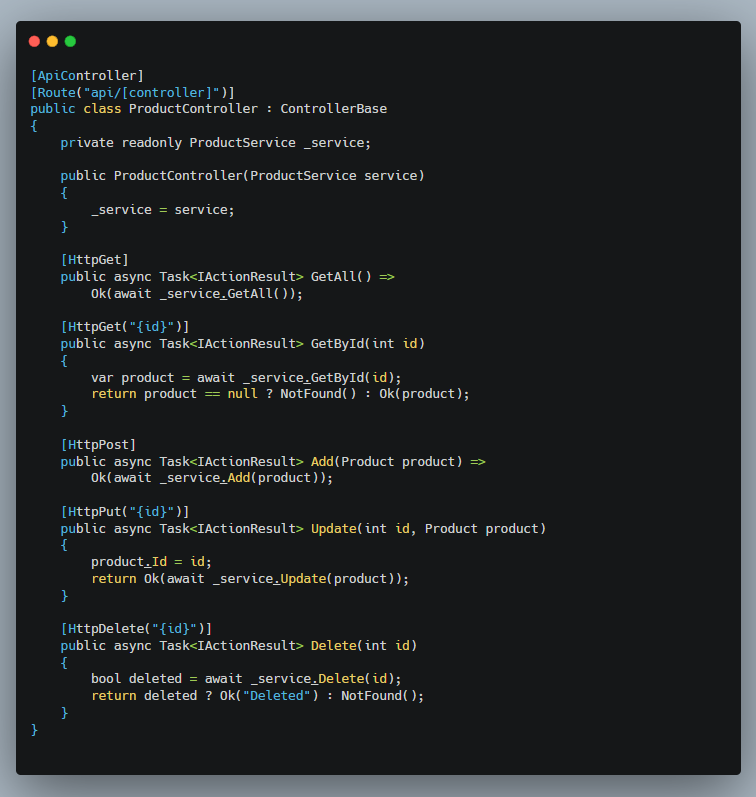Screen dimensions: 756x797
Task: Click the 'var product = await _service.GetById(id);' line
Action: point(246,378)
